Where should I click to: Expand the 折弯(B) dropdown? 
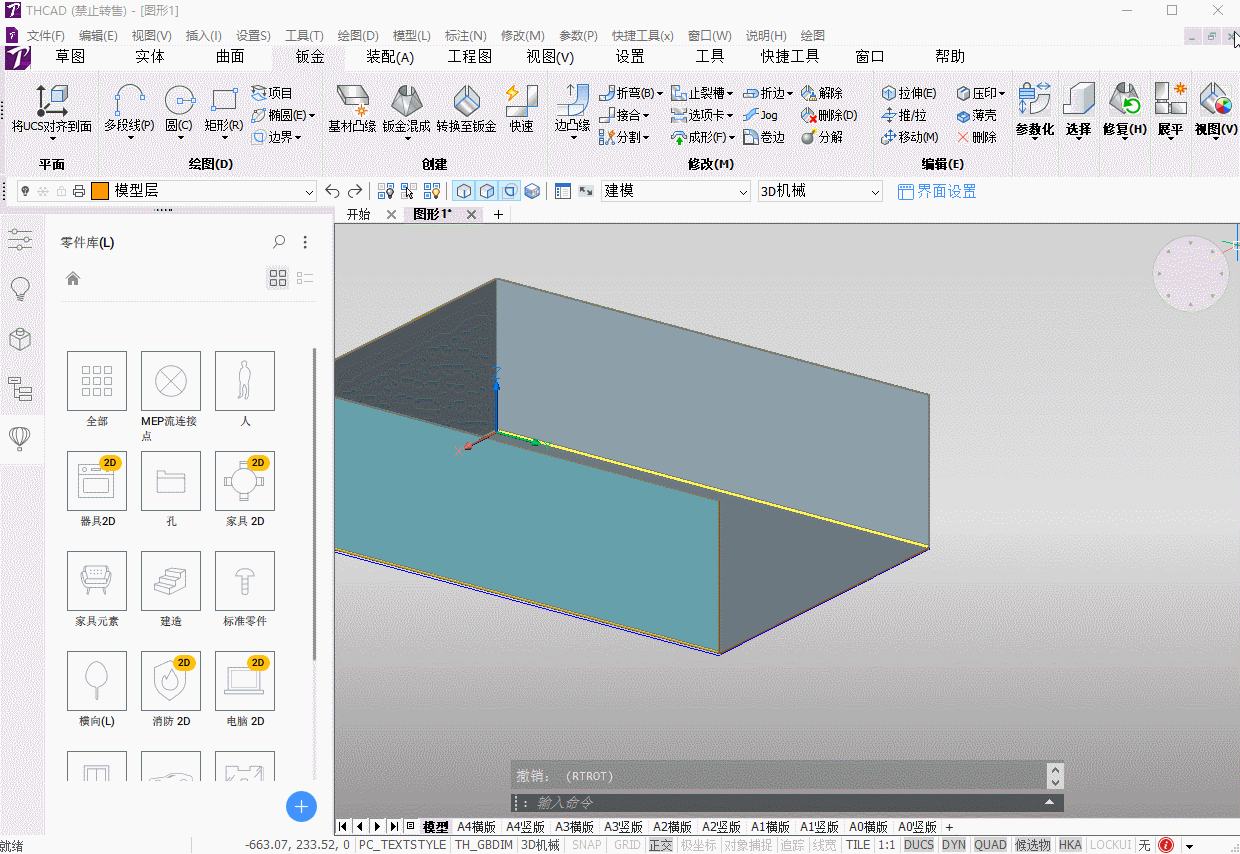(x=660, y=93)
